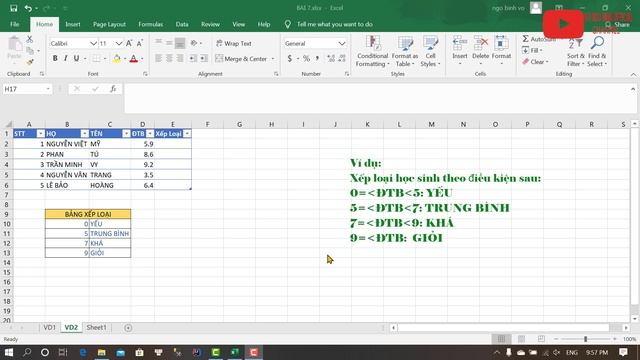Screen dimensions: 640x360
Task: Open Find & Select menu
Action: pyautogui.click(x=597, y=51)
